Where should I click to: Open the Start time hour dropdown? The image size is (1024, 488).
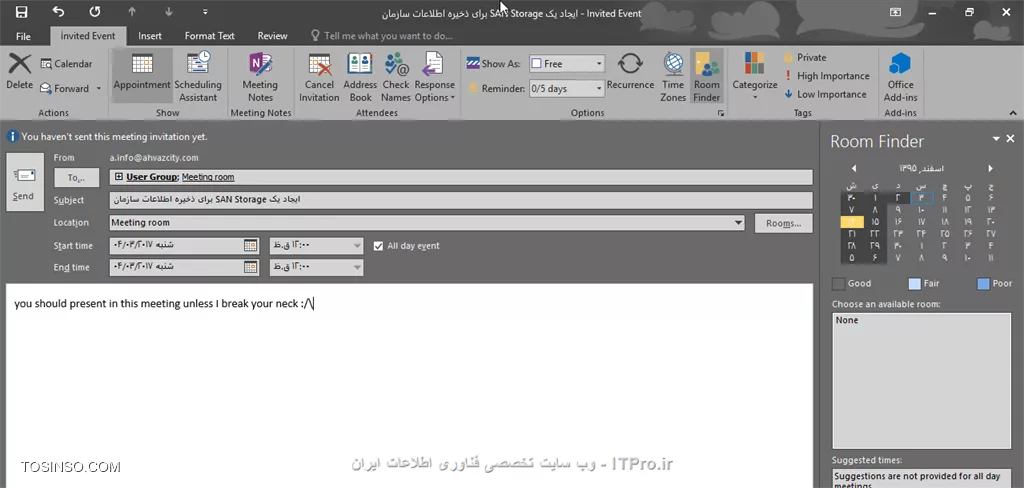(357, 246)
